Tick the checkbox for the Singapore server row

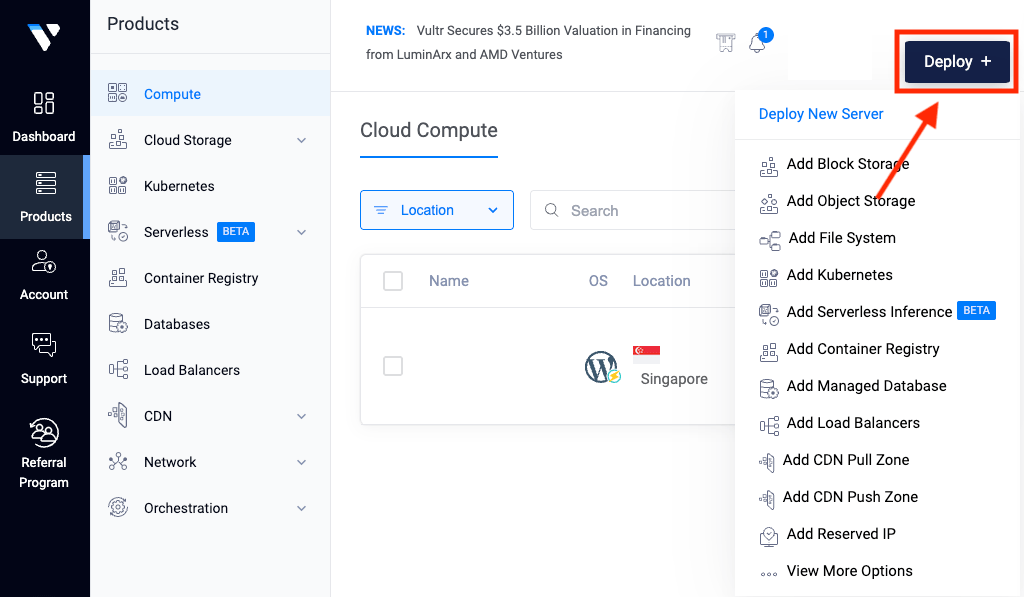click(392, 366)
